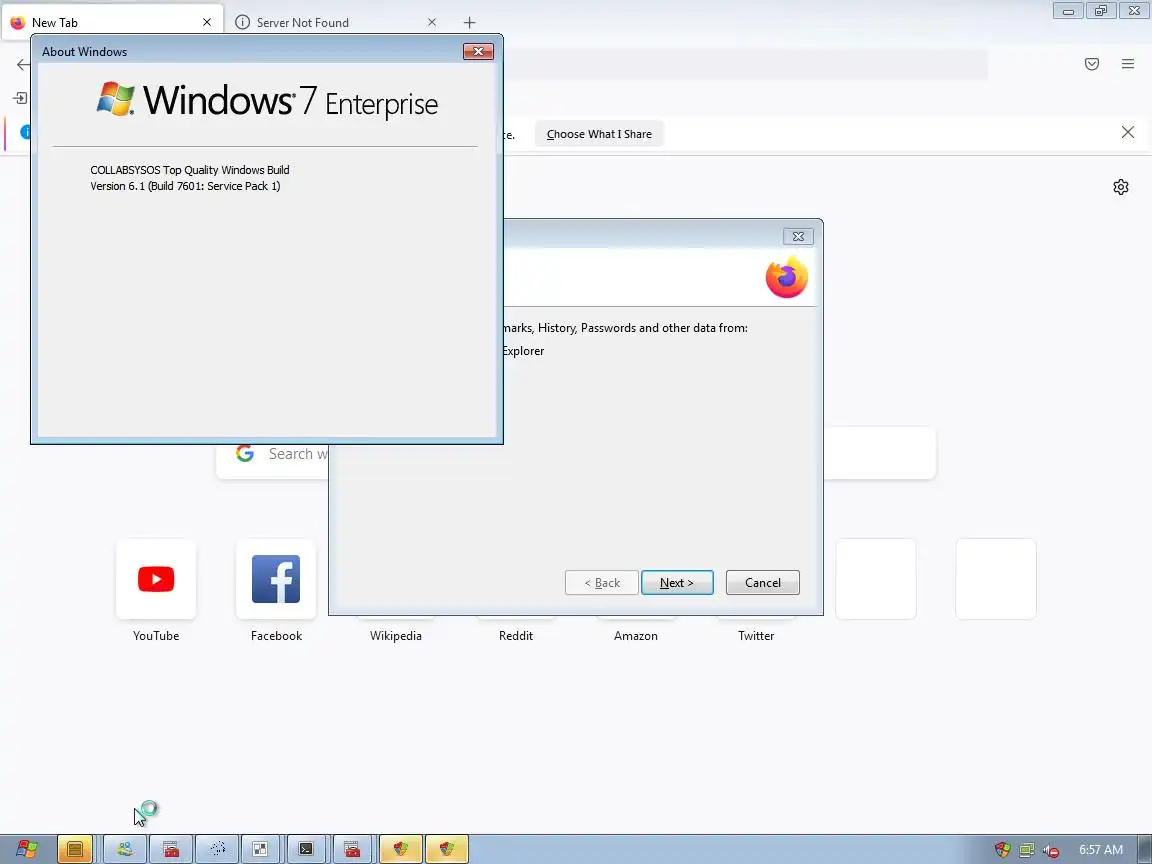The width and height of the screenshot is (1152, 864).
Task: Click the Firefox logo in Import Wizard
Action: (x=787, y=277)
